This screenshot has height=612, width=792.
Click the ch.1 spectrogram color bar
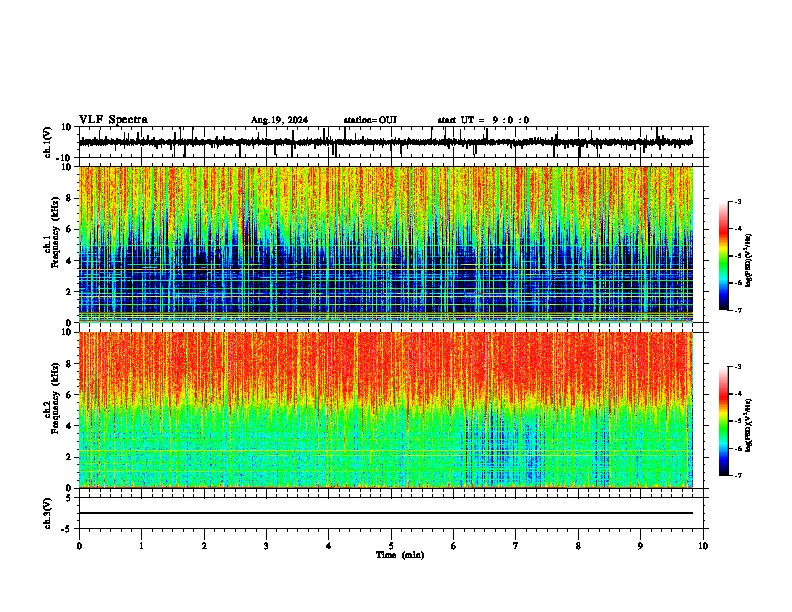point(723,256)
